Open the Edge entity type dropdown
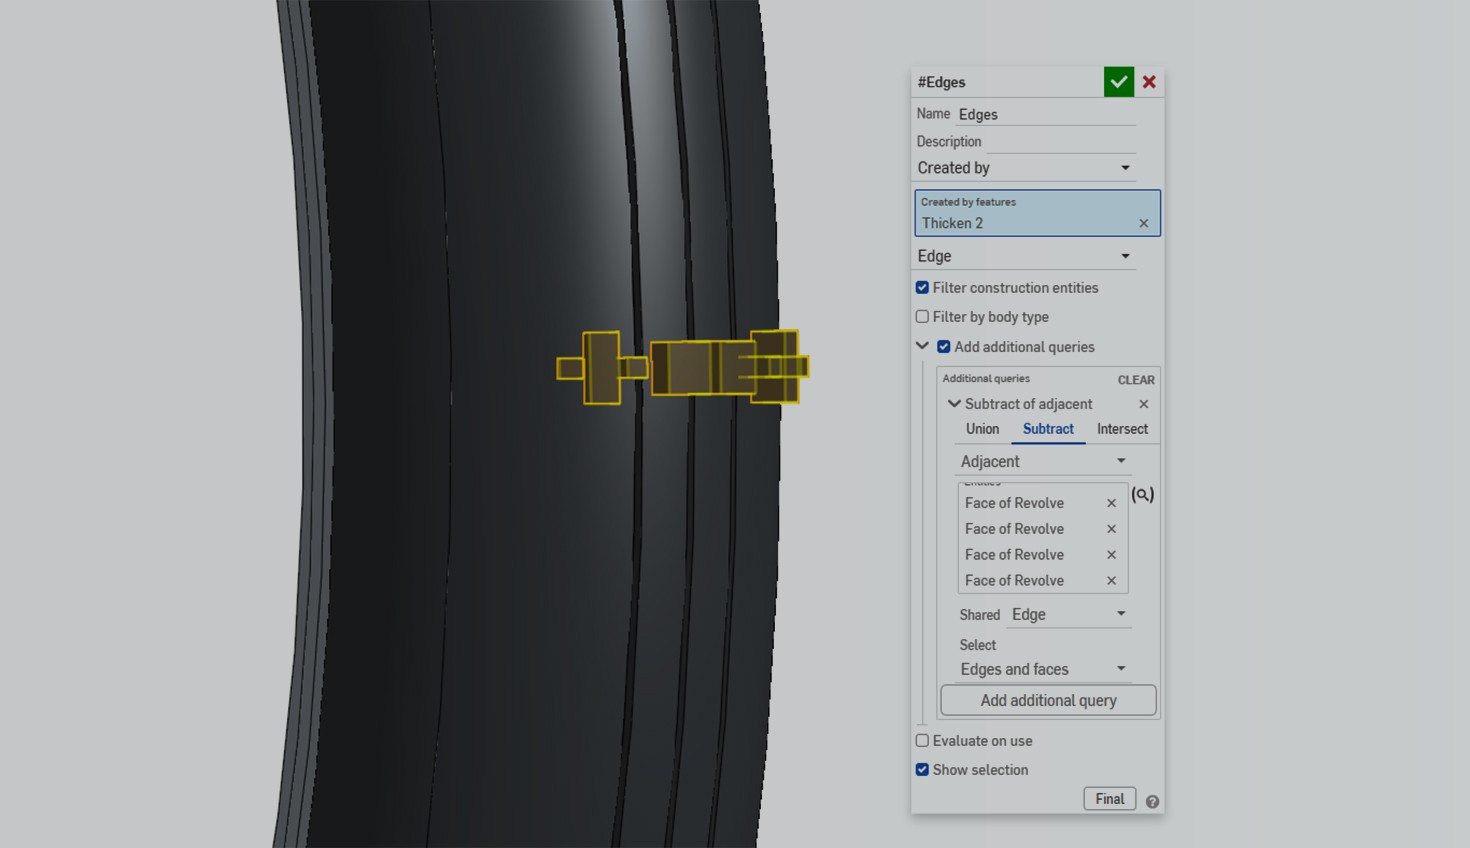This screenshot has height=848, width=1470. tap(1025, 256)
